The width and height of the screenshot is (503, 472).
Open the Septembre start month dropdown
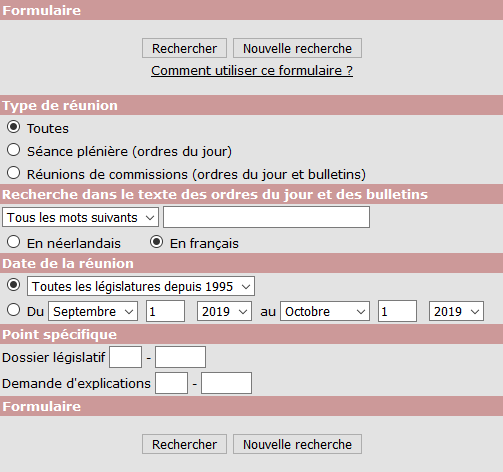pyautogui.click(x=93, y=311)
